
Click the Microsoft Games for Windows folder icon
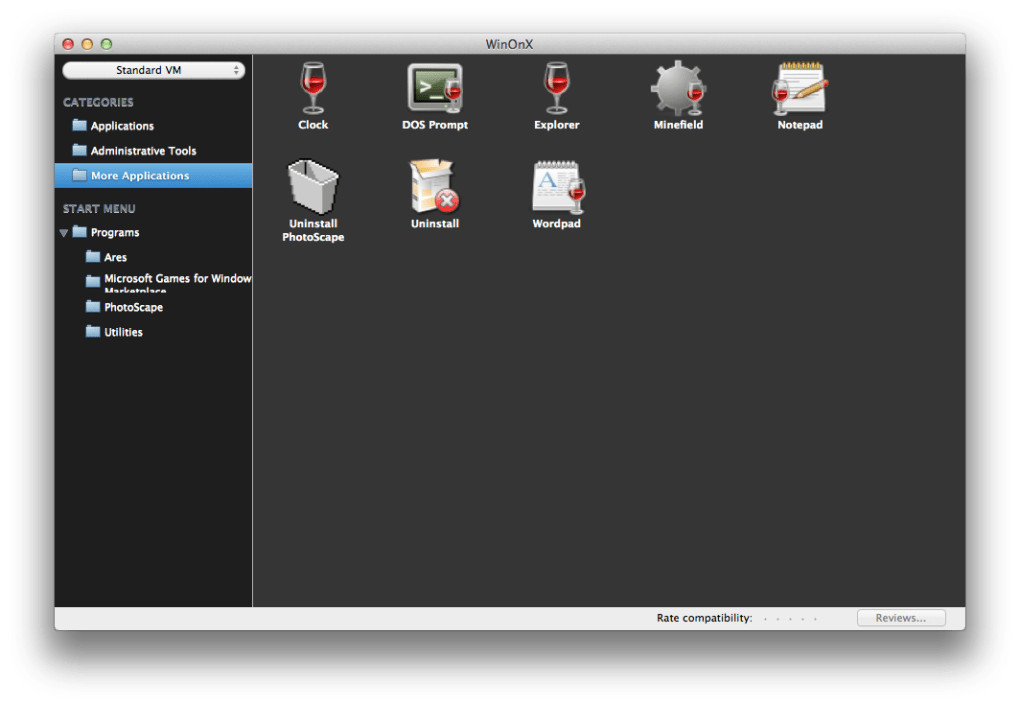[93, 281]
